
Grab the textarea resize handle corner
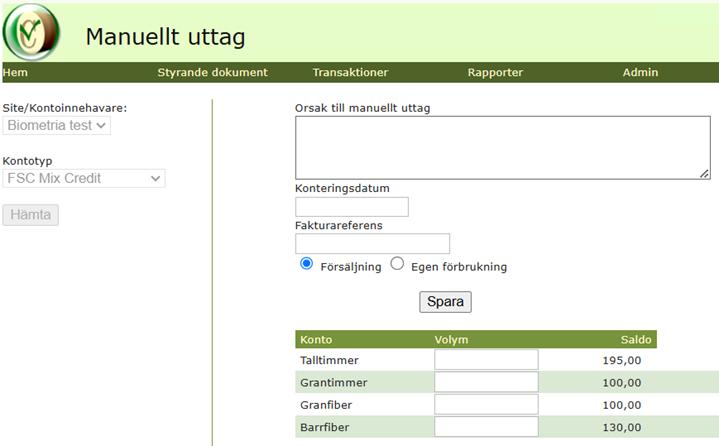tap(705, 174)
